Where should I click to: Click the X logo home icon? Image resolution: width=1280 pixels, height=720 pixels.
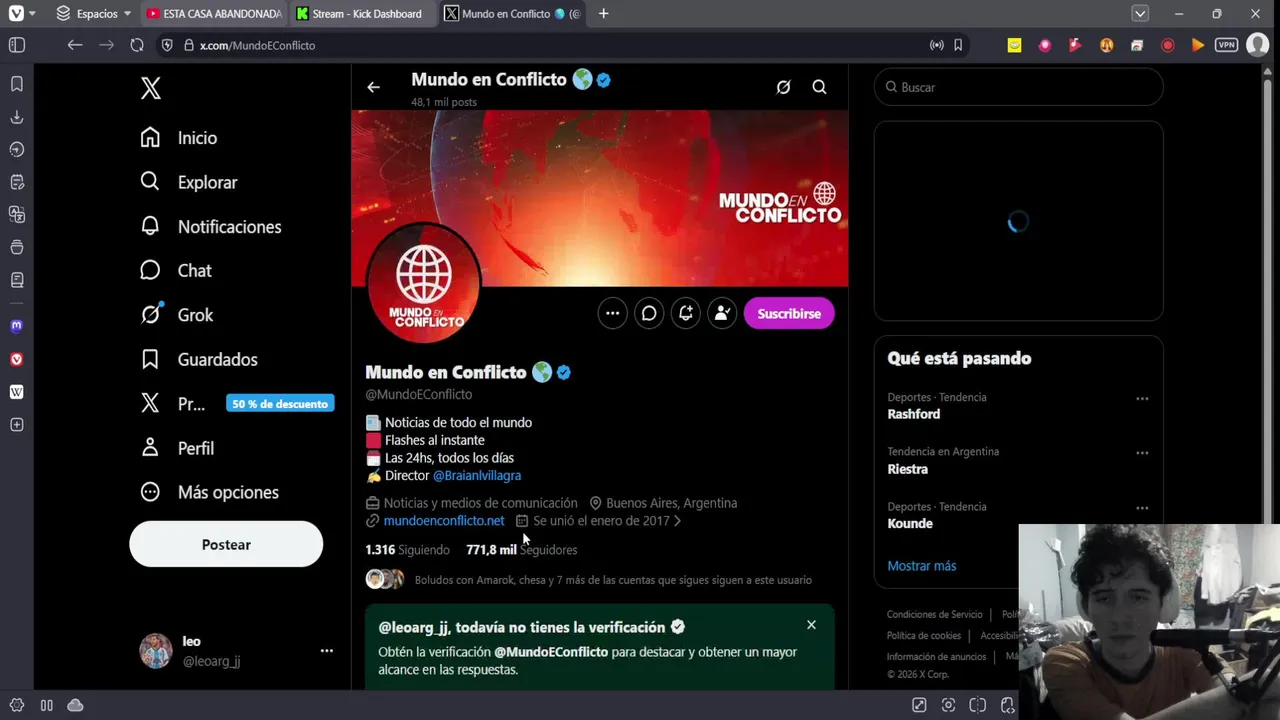pyautogui.click(x=151, y=88)
